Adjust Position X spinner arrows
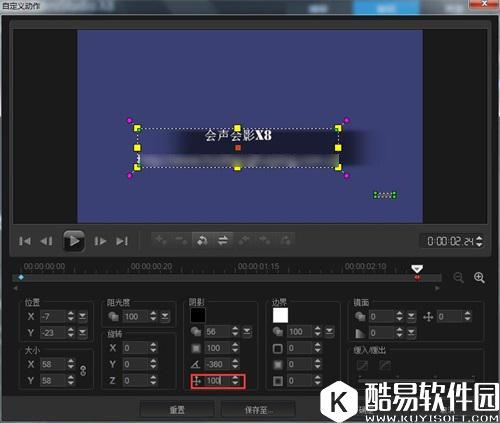This screenshot has height=423, width=500. (71, 316)
